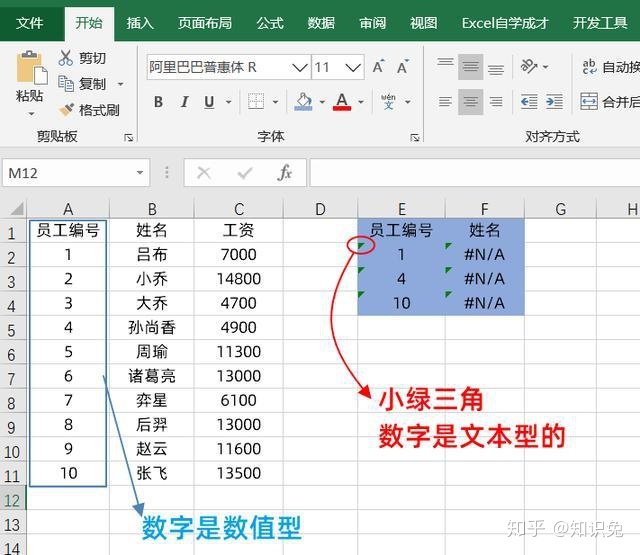Expand Paste options arrow

point(31,114)
